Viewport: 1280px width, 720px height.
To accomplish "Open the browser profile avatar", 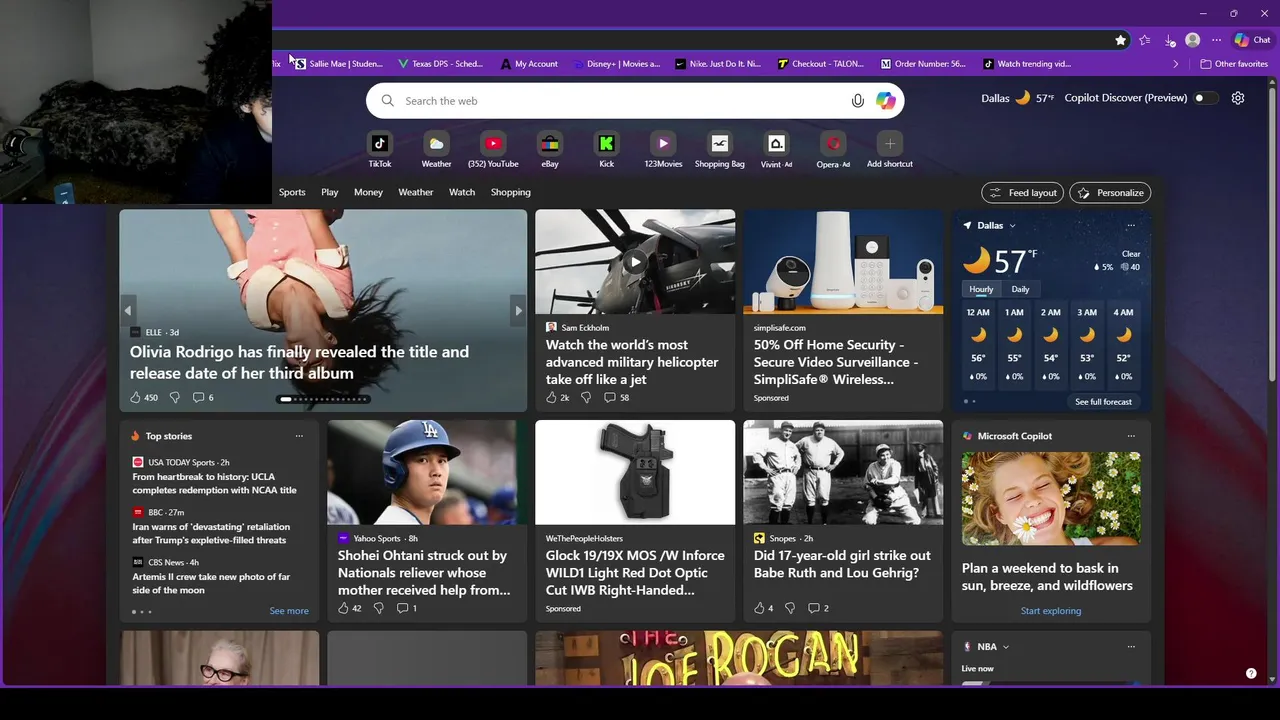I will pyautogui.click(x=1192, y=40).
